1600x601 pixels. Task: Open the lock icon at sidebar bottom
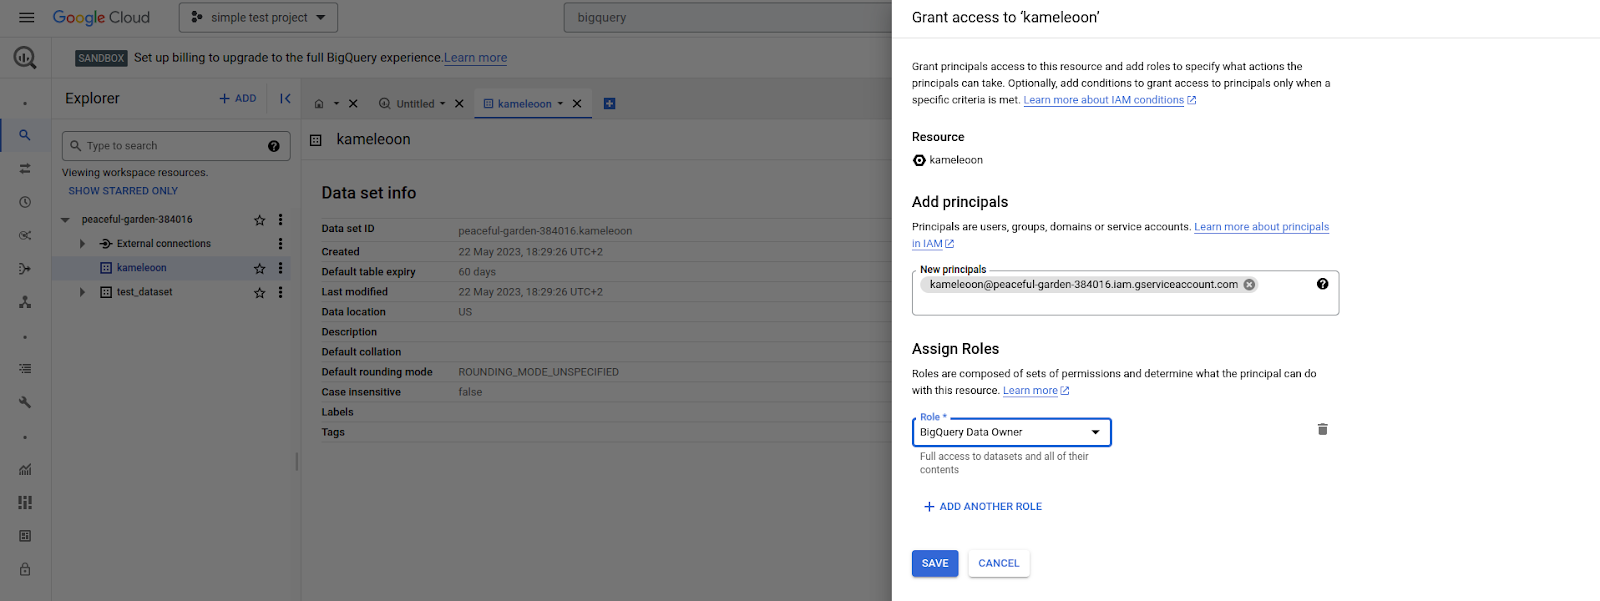coord(25,569)
